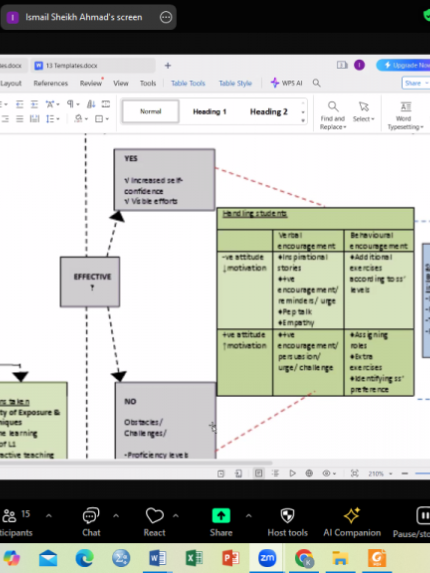Click the green Share screen button
The height and width of the screenshot is (573, 430).
coord(221,516)
